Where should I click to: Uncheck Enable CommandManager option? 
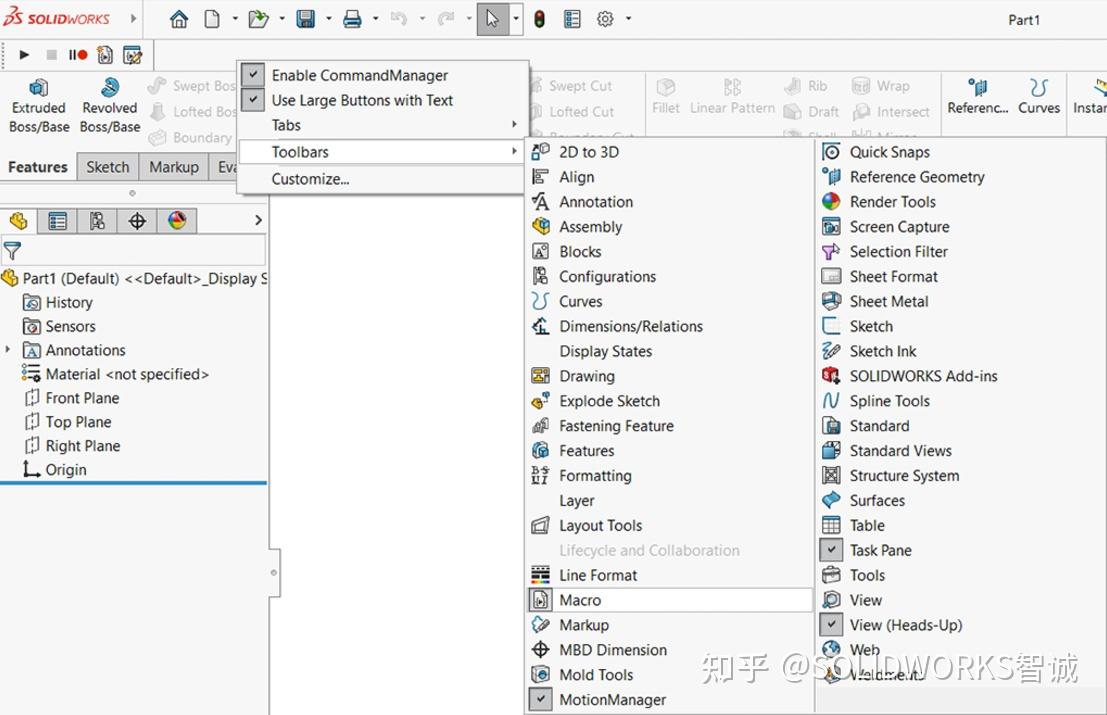coord(360,75)
